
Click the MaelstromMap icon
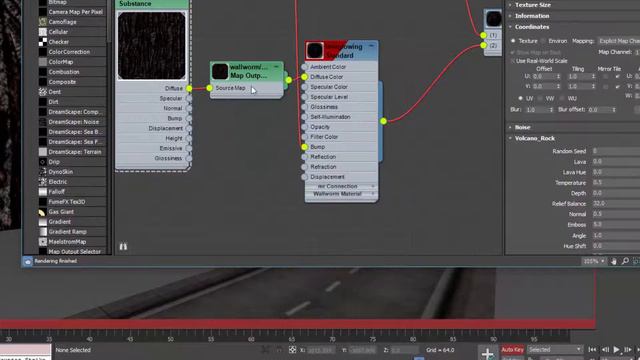click(43, 242)
